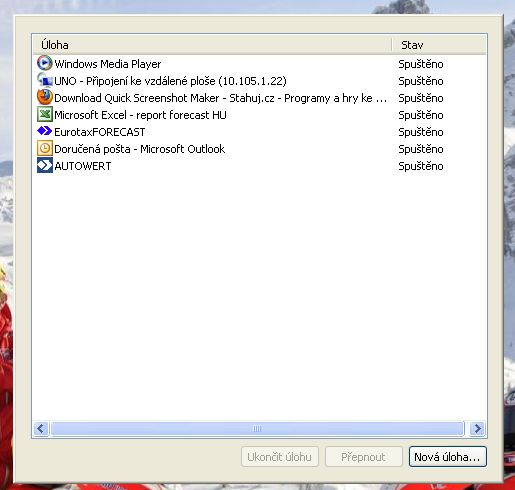515x490 pixels.
Task: Click the Ukončit úlohu button
Action: (280, 457)
